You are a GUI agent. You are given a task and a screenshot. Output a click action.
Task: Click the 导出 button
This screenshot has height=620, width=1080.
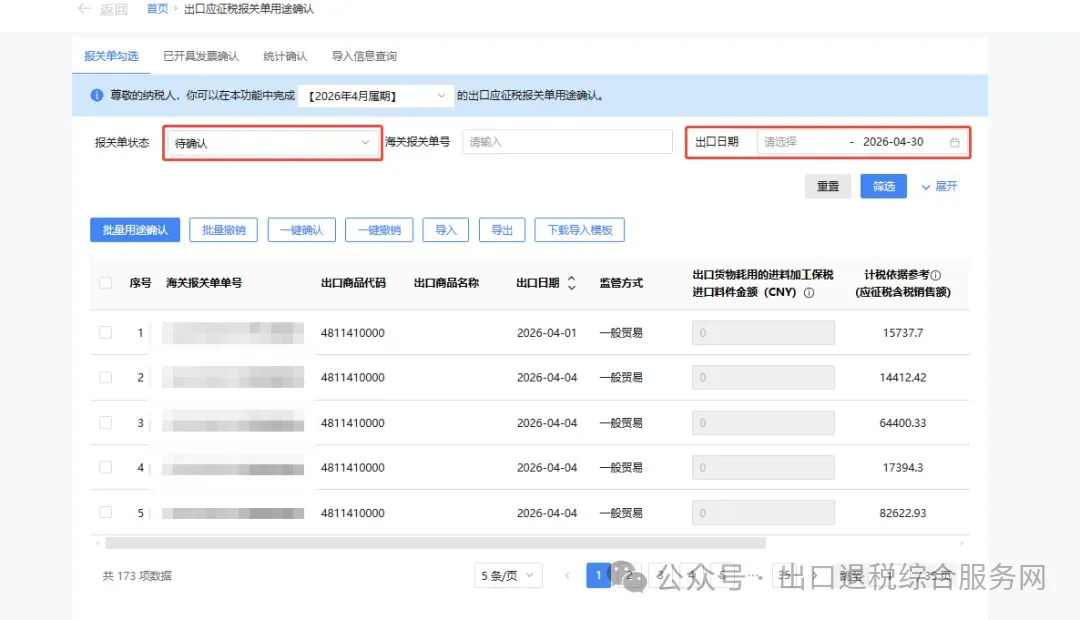502,230
